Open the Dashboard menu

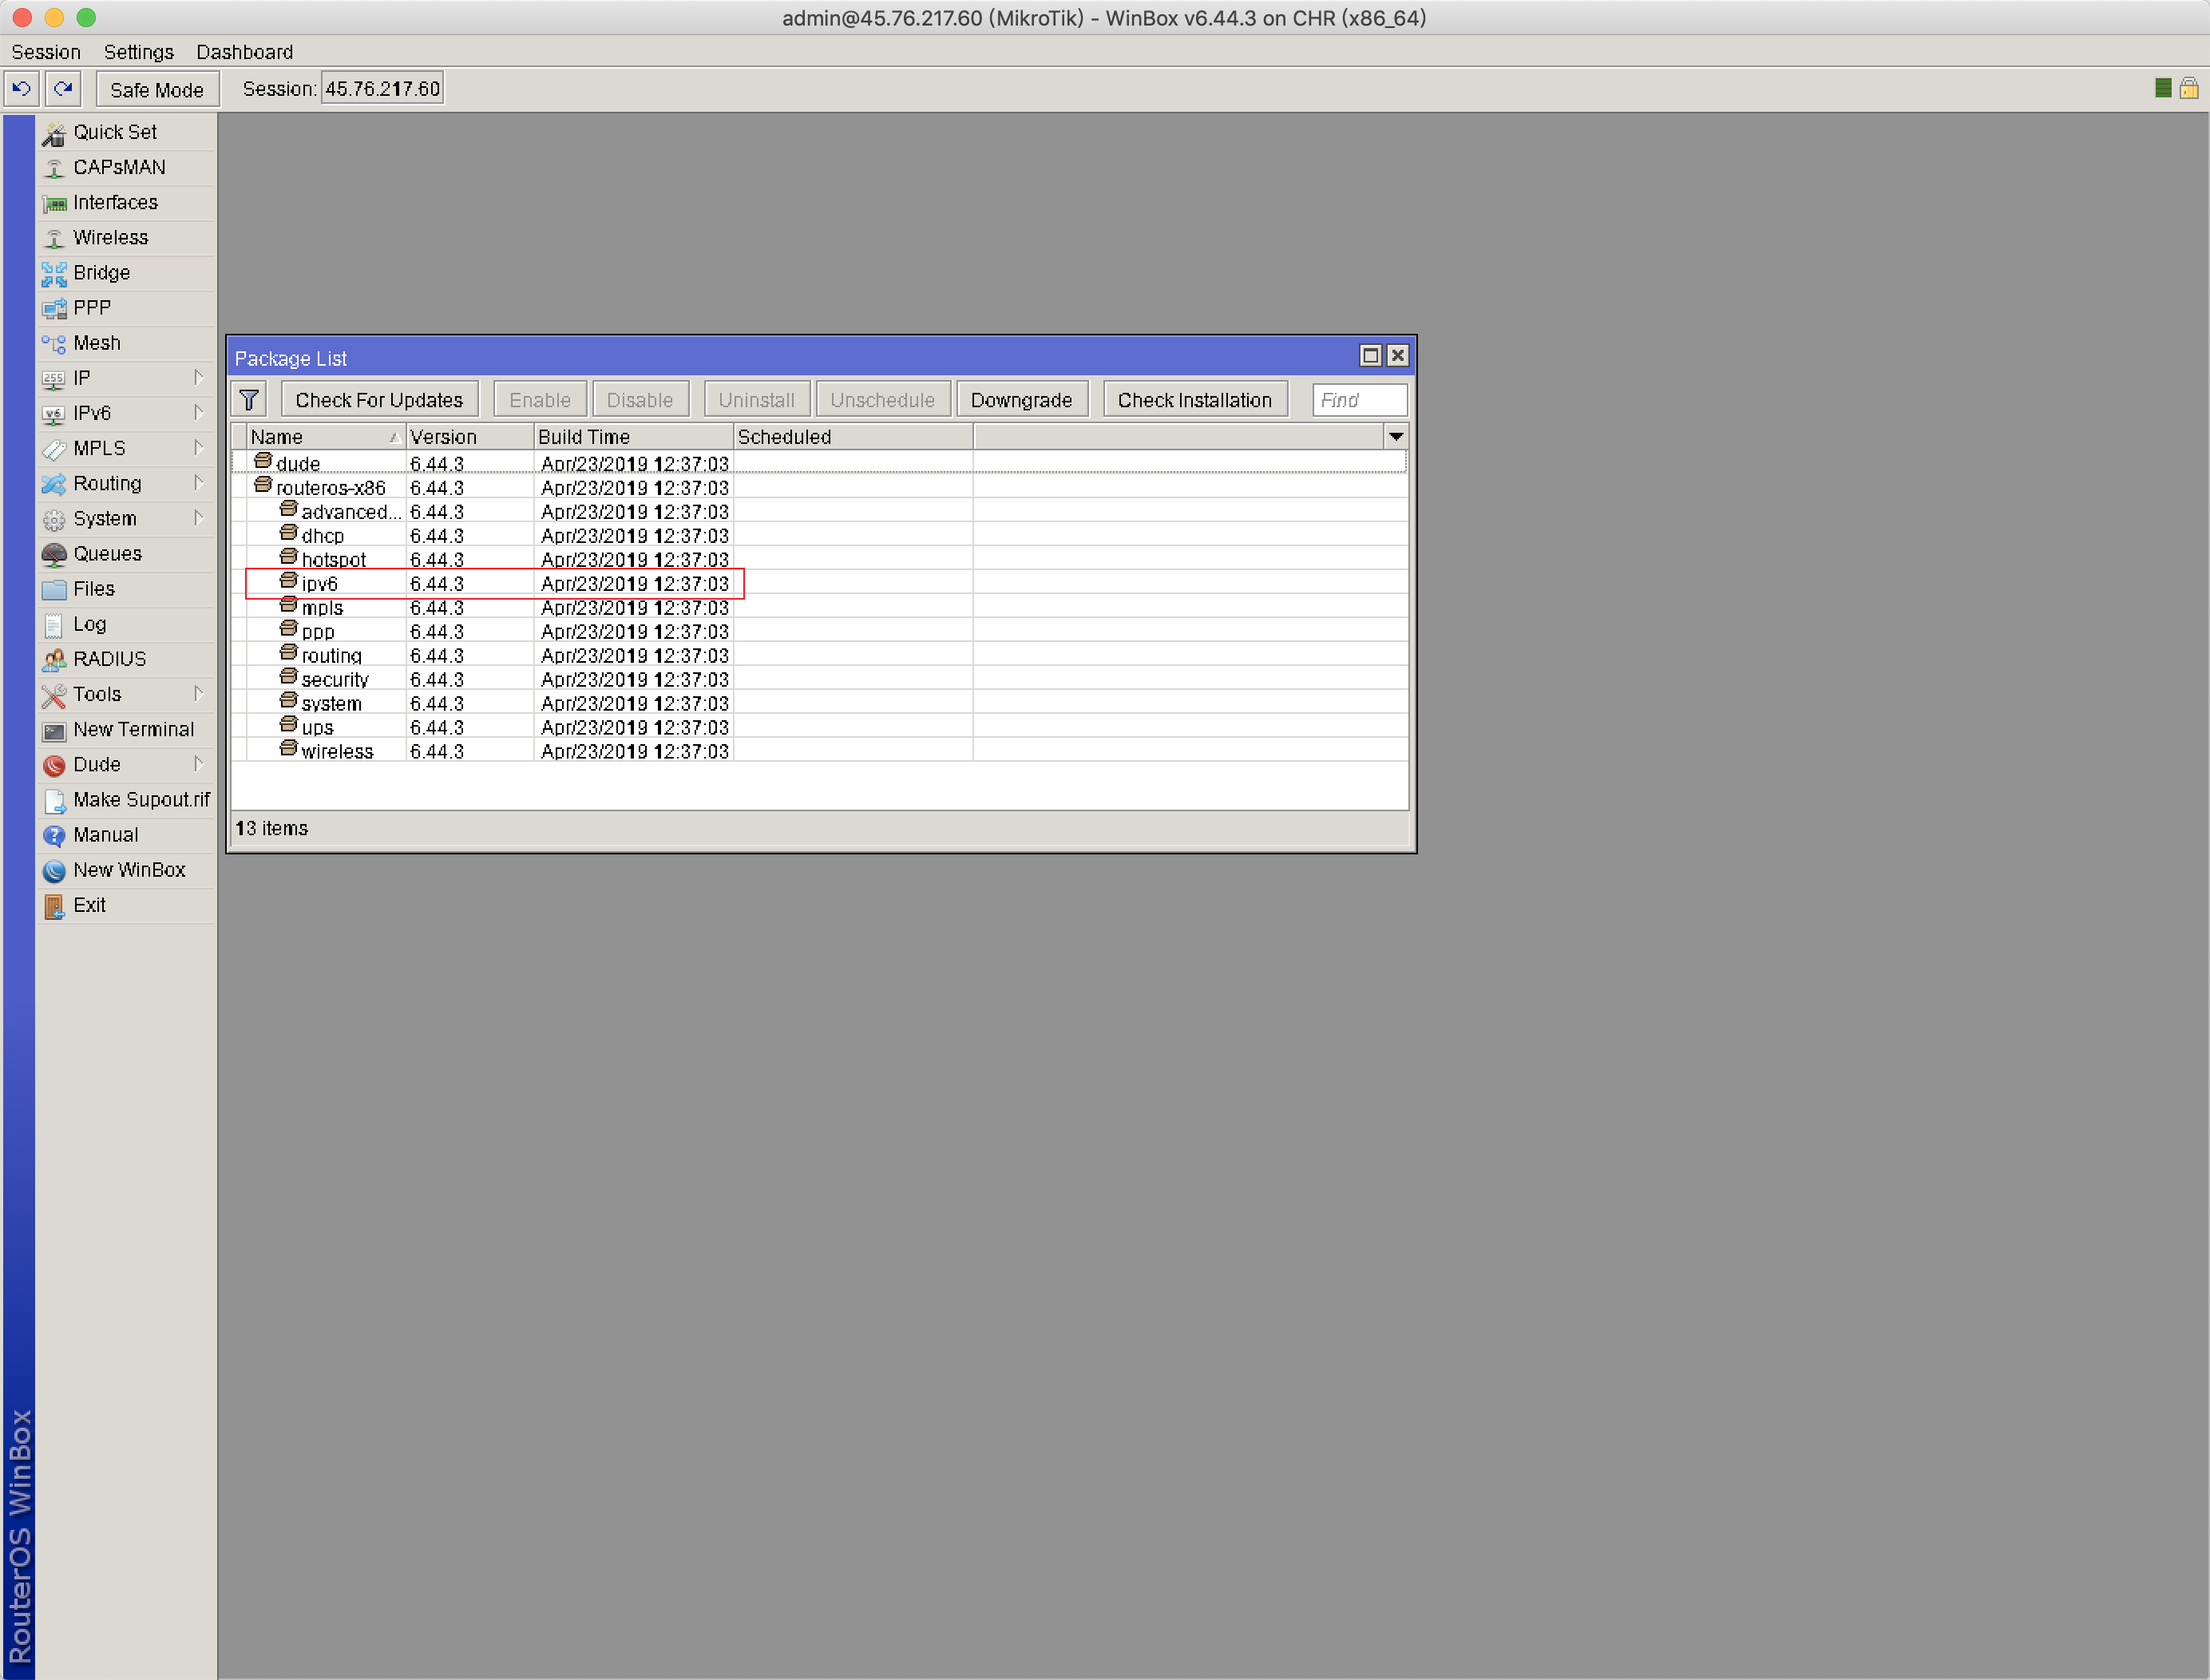click(245, 52)
